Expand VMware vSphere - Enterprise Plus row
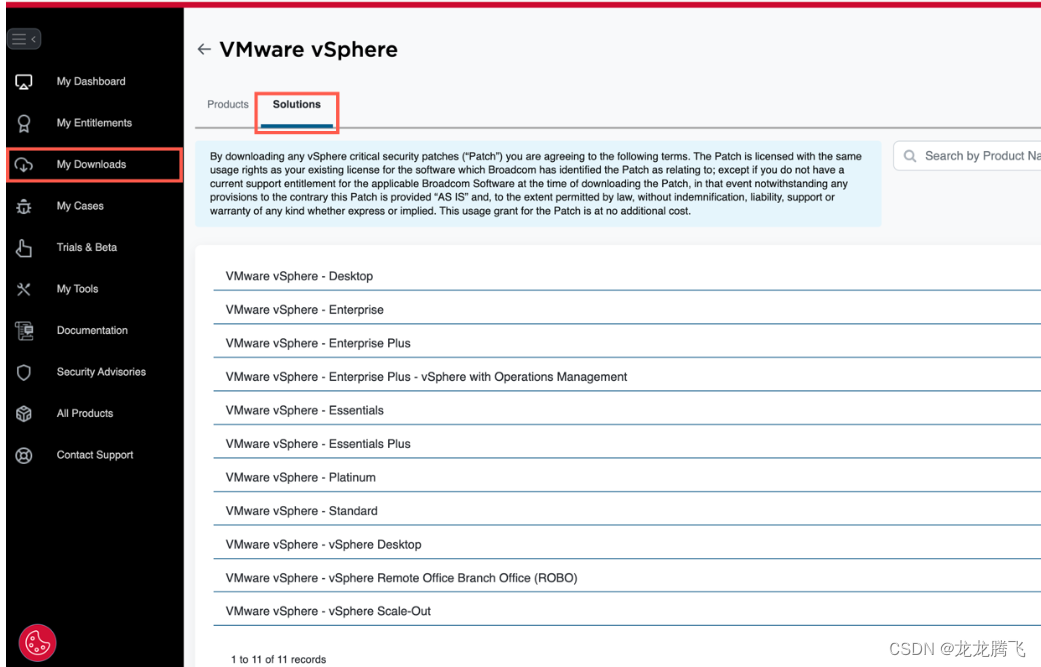Image resolution: width=1041 pixels, height=667 pixels. tap(627, 343)
